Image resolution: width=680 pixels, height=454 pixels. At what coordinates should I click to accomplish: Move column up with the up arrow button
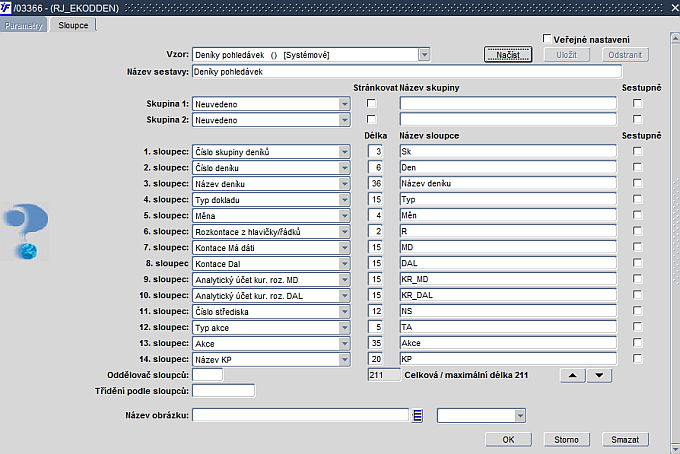572,376
